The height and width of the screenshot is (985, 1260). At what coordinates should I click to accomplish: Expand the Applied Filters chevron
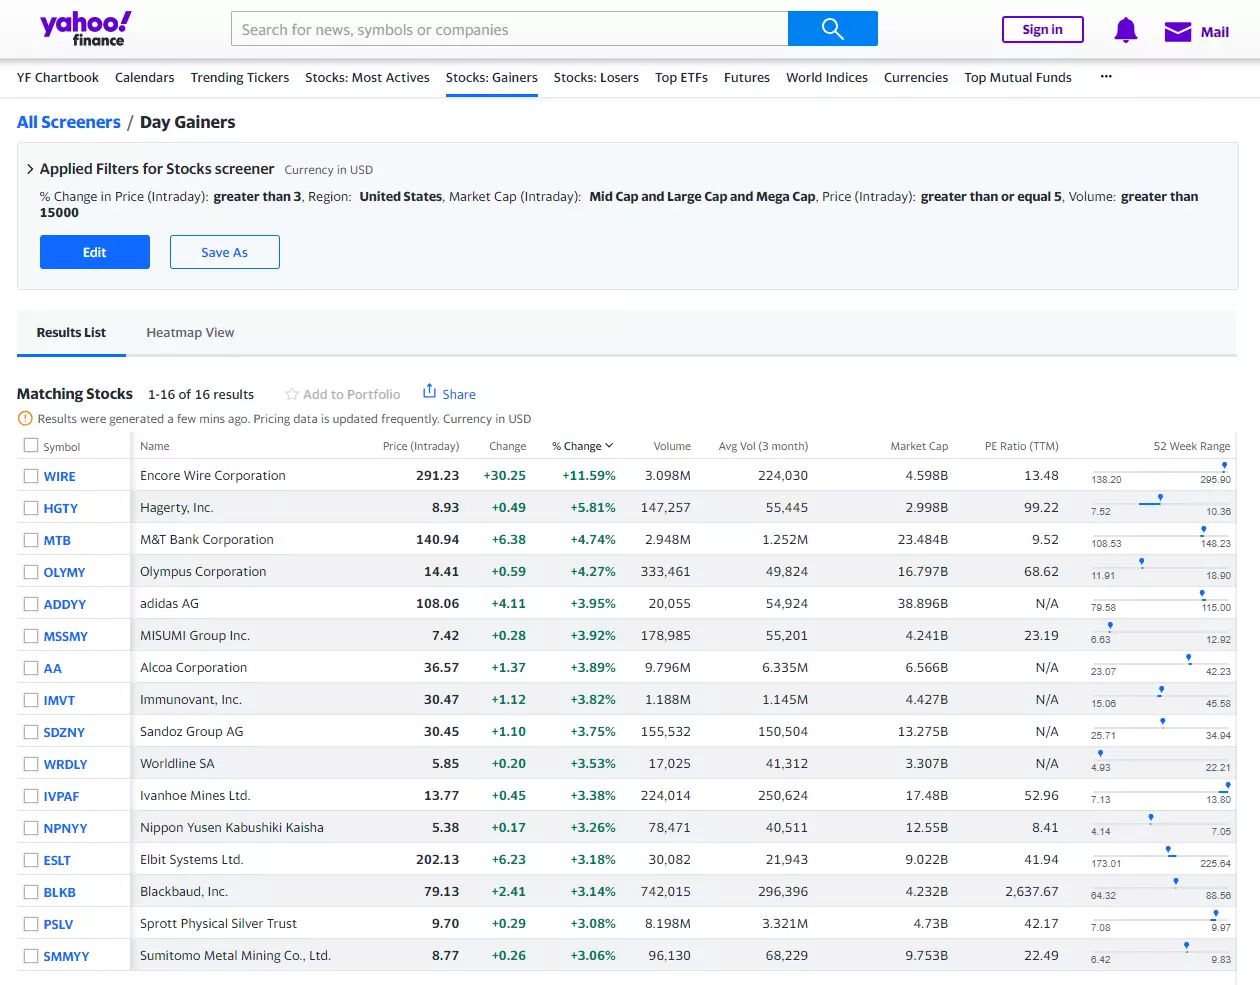30,169
